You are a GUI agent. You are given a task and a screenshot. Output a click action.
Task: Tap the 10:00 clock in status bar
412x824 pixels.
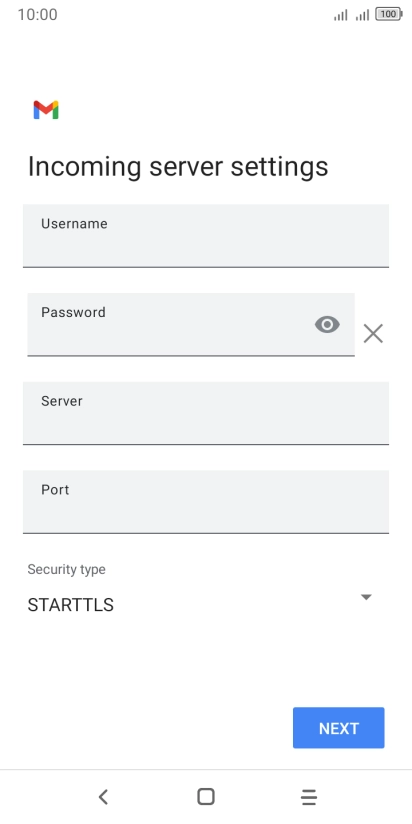pos(37,15)
